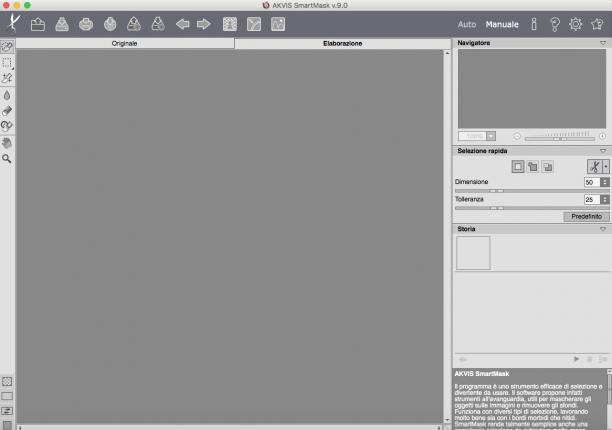612x430 pixels.
Task: Click the Storia back arrow button
Action: pyautogui.click(x=463, y=359)
